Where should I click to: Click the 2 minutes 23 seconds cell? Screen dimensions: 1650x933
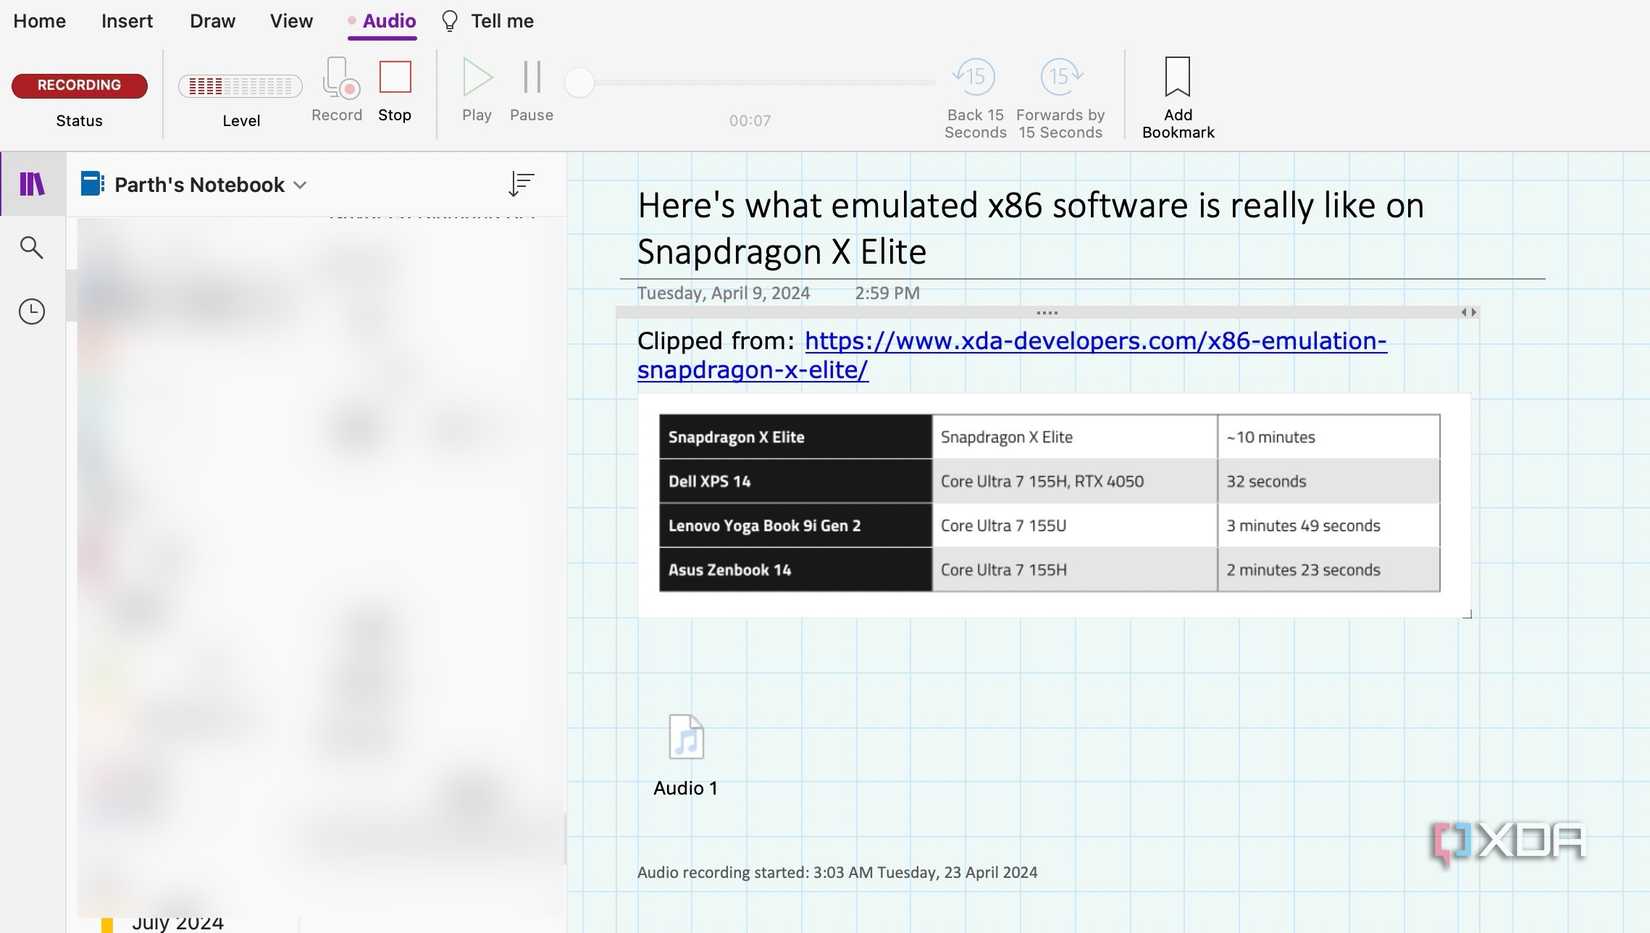pos(1328,569)
